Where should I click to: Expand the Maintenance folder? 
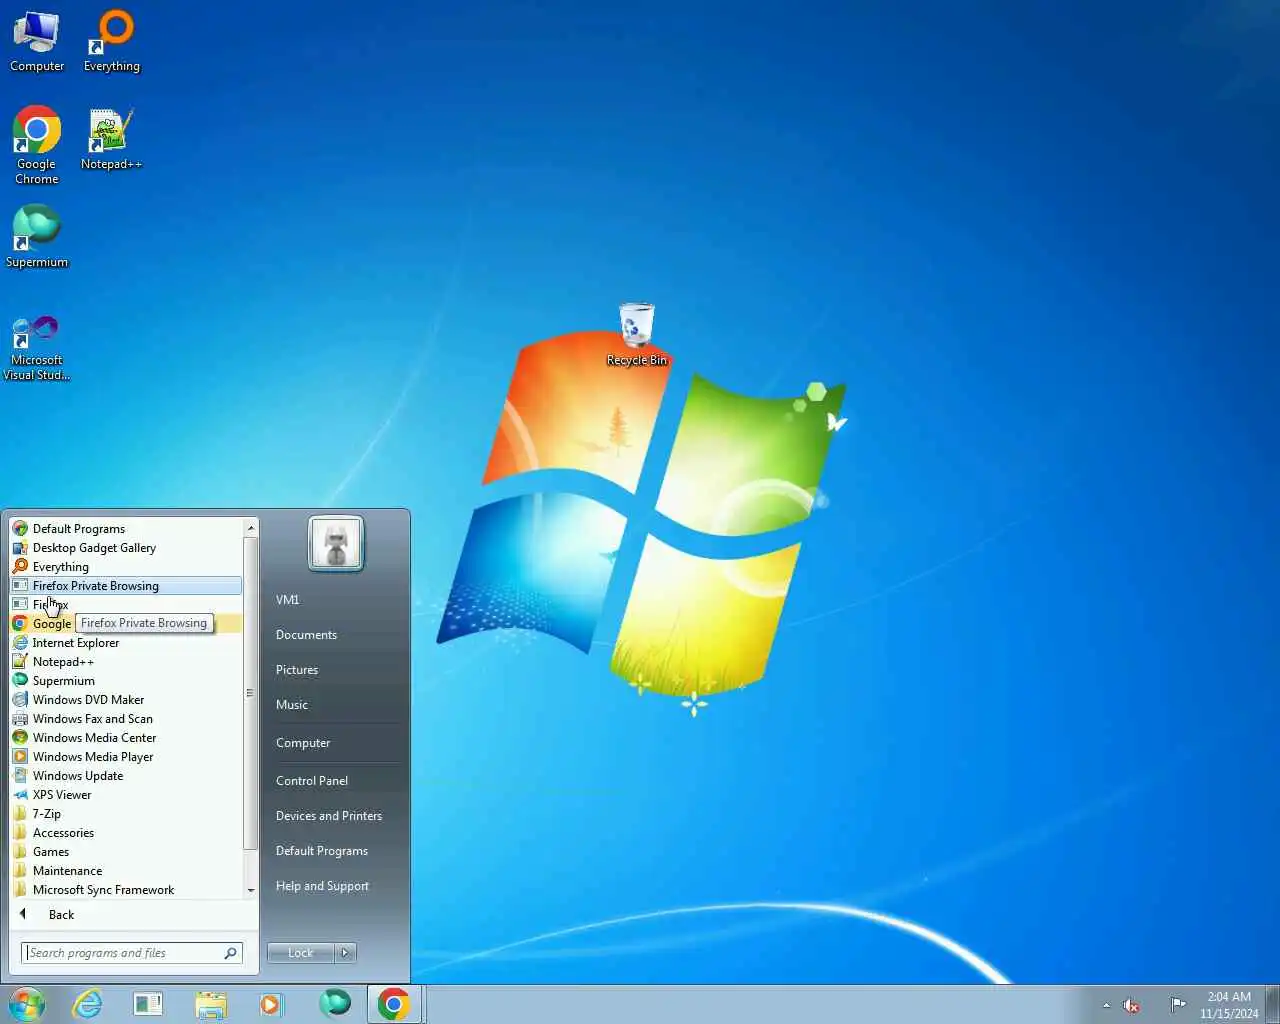[126, 871]
